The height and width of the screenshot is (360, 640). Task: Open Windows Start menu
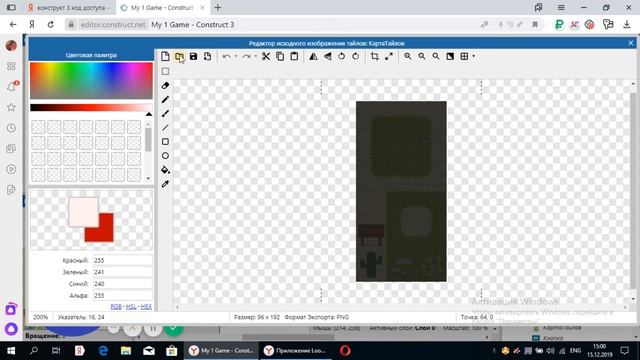coord(11,351)
